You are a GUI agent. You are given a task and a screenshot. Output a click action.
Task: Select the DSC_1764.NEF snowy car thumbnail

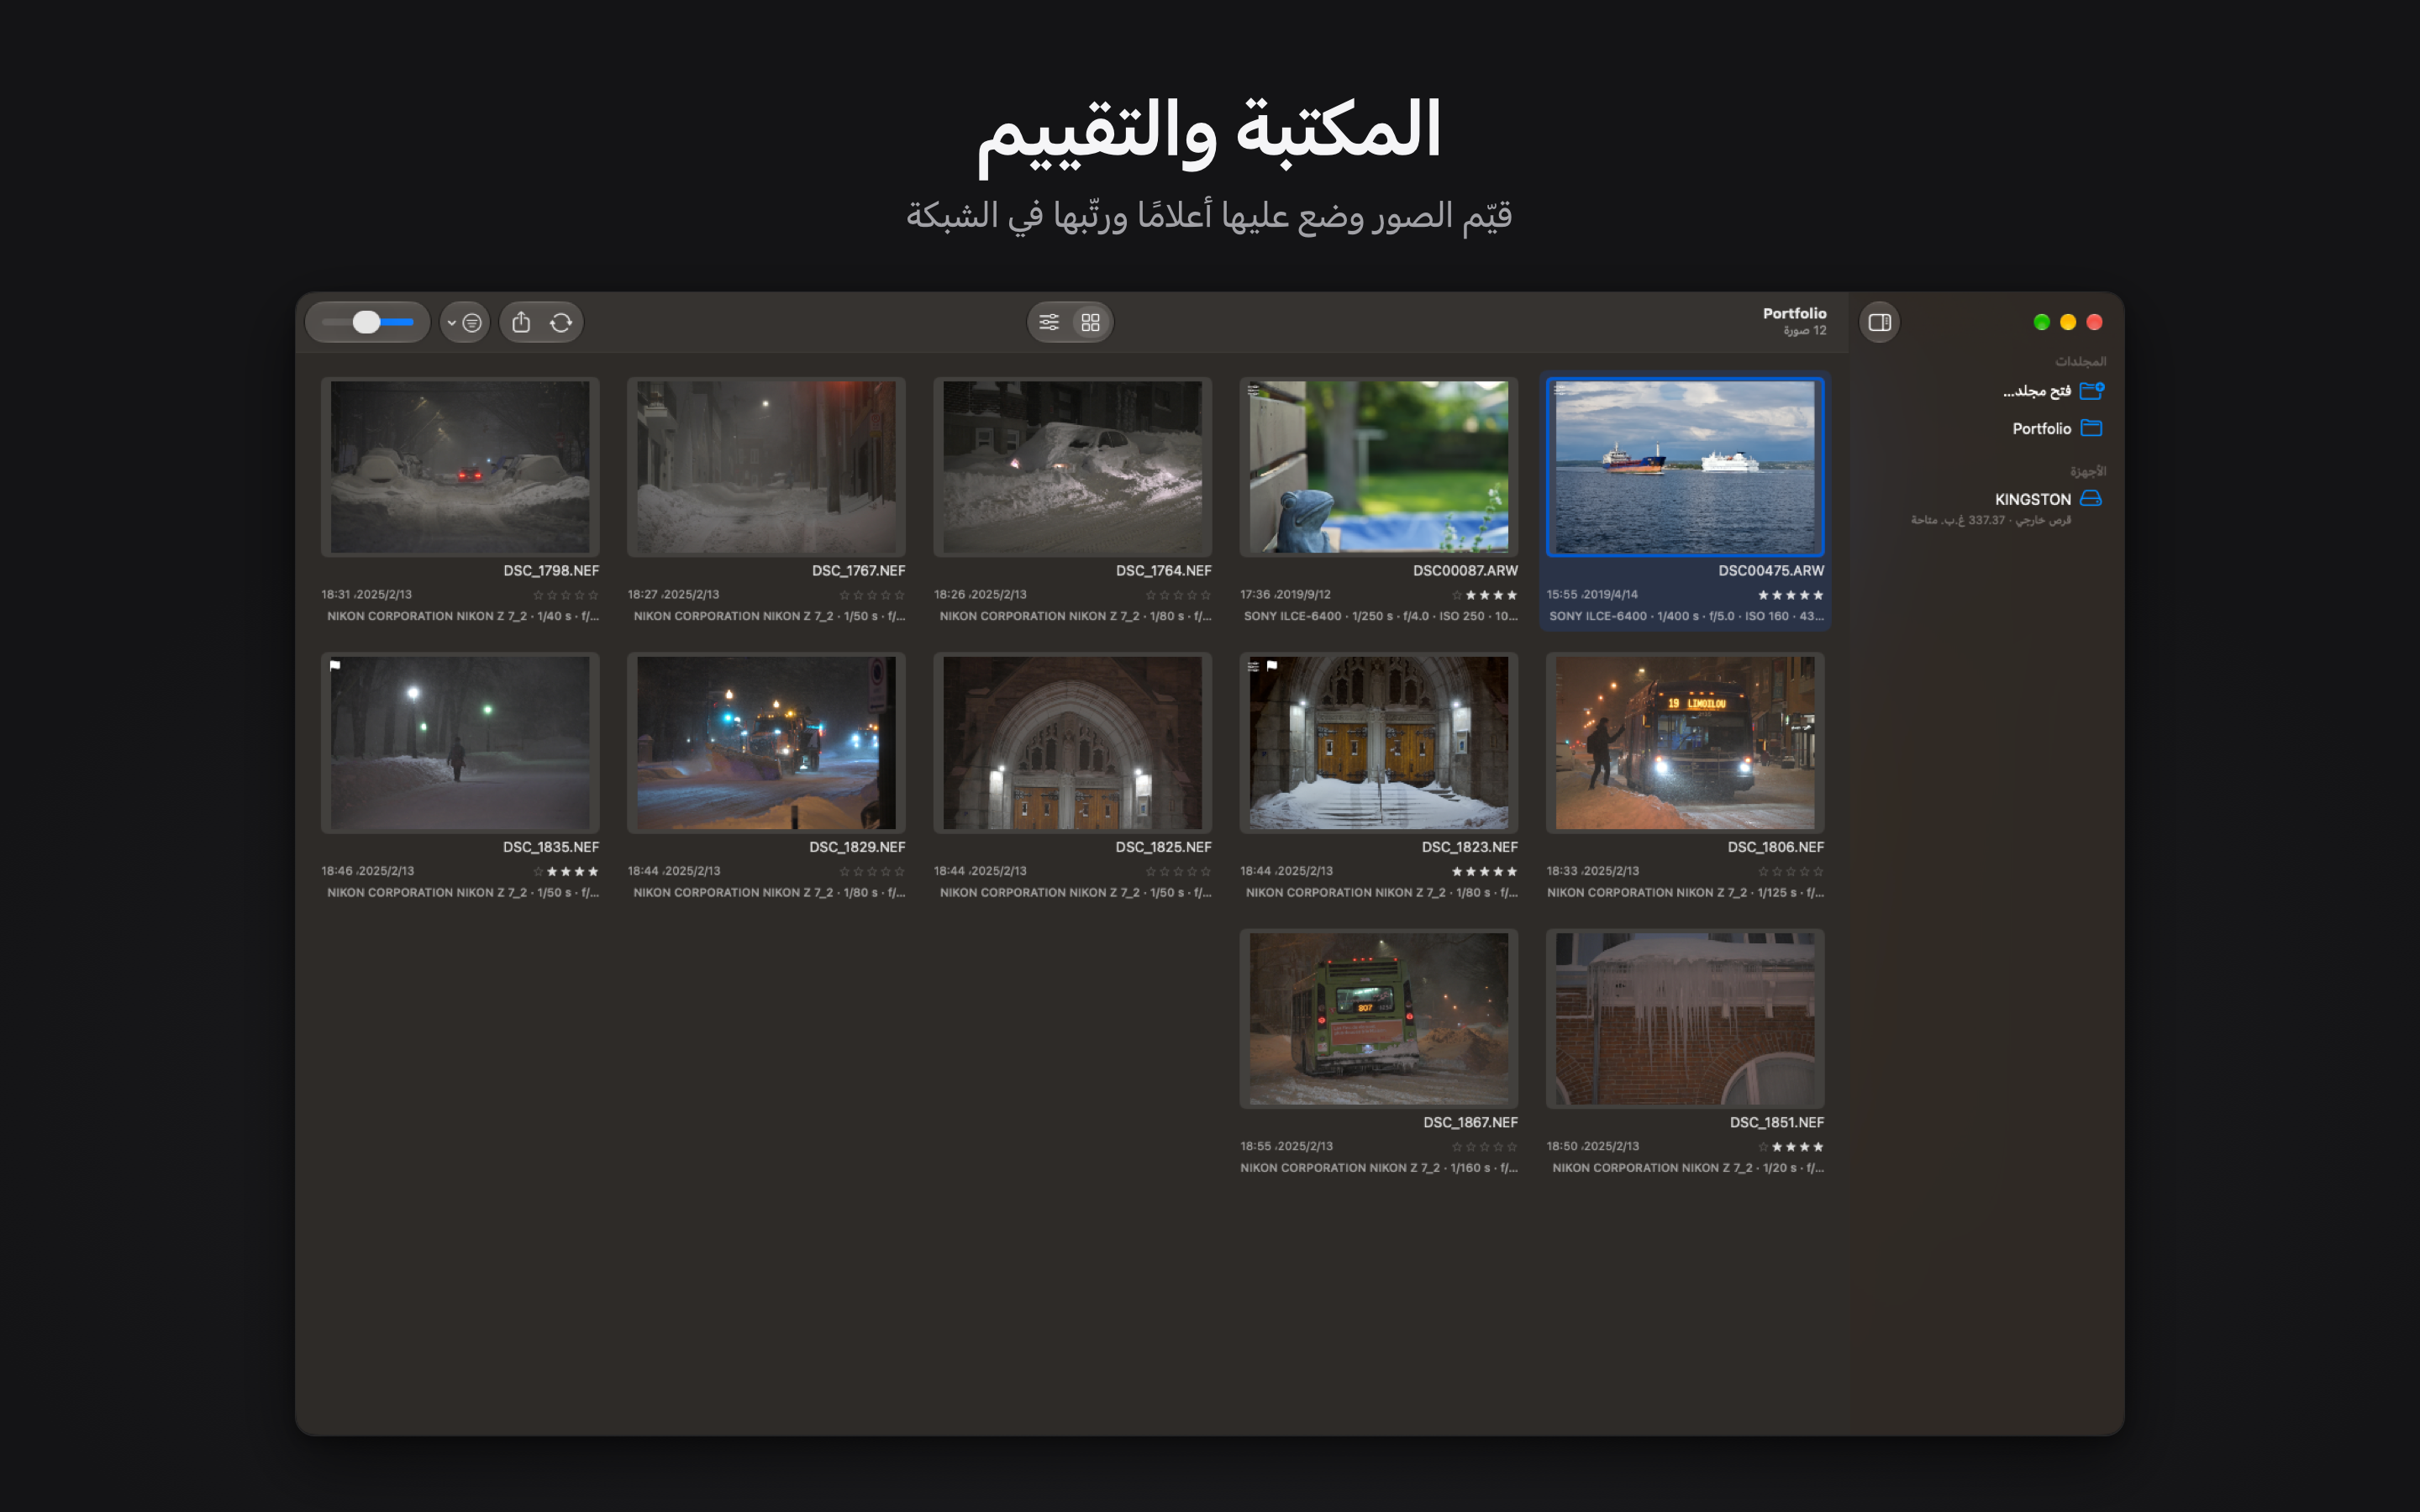tap(1072, 467)
